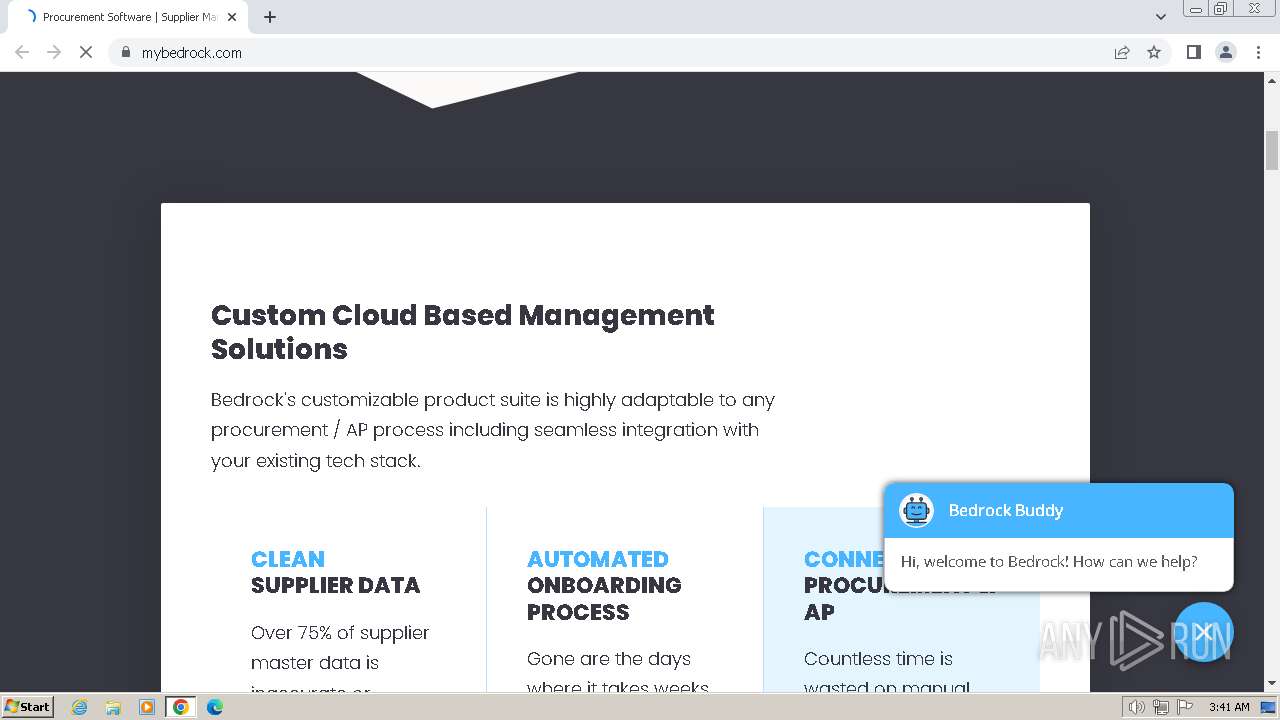Go back to previous page
The height and width of the screenshot is (720, 1280).
tap(22, 52)
